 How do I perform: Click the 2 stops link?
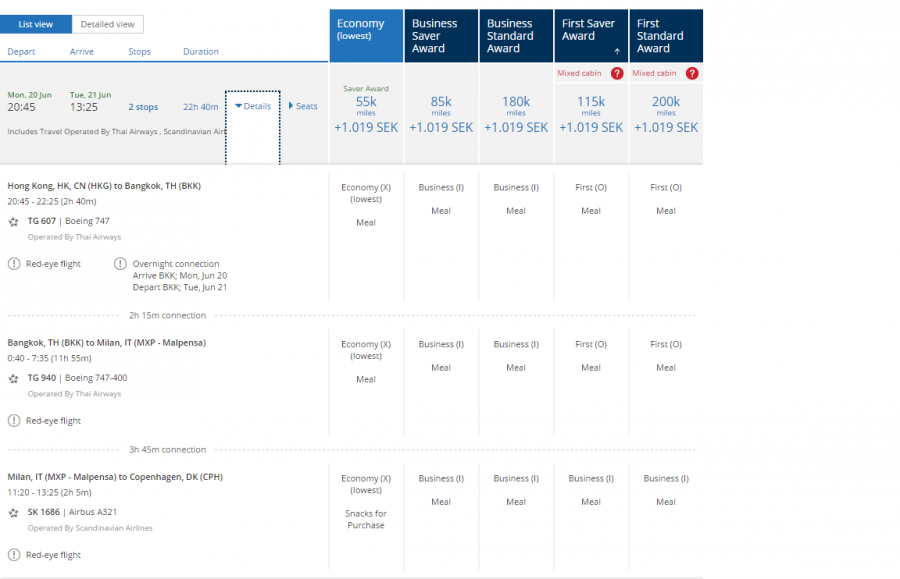pos(143,107)
